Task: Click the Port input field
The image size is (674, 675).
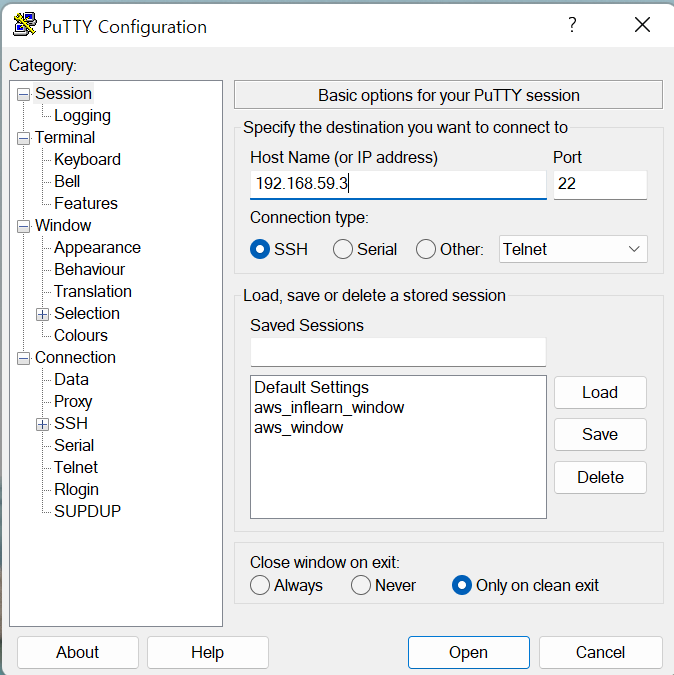Action: [x=600, y=185]
